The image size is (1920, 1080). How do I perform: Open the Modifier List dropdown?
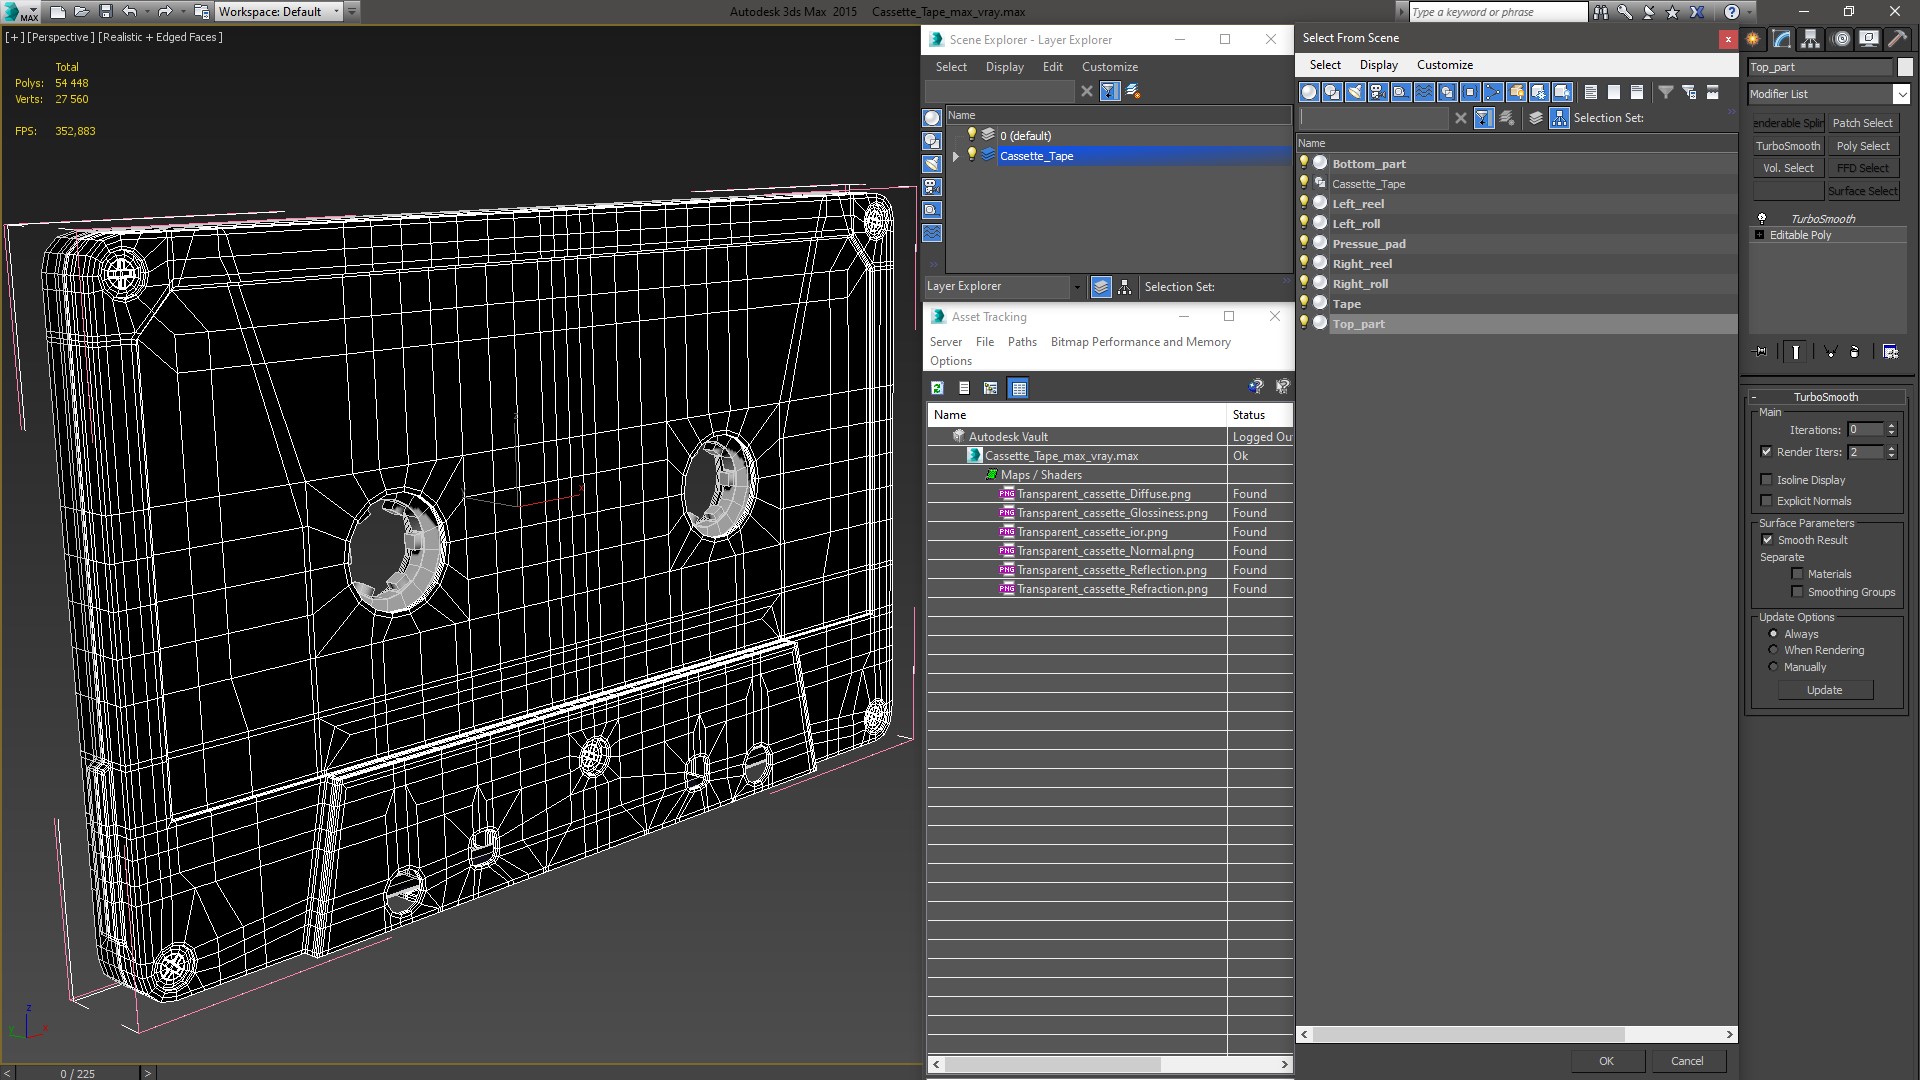pyautogui.click(x=1901, y=94)
